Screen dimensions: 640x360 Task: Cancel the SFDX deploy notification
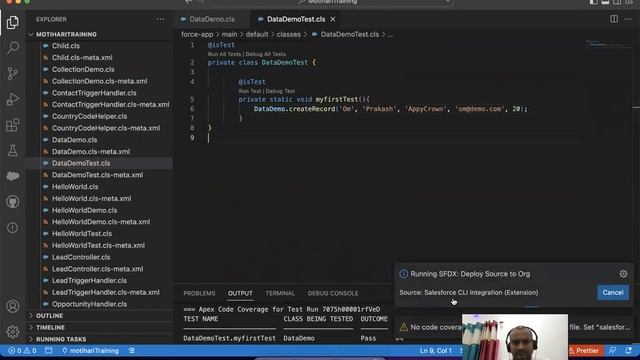tap(613, 292)
